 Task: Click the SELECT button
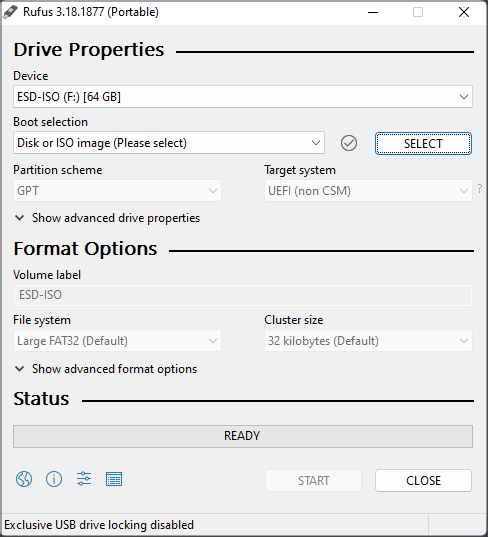423,143
